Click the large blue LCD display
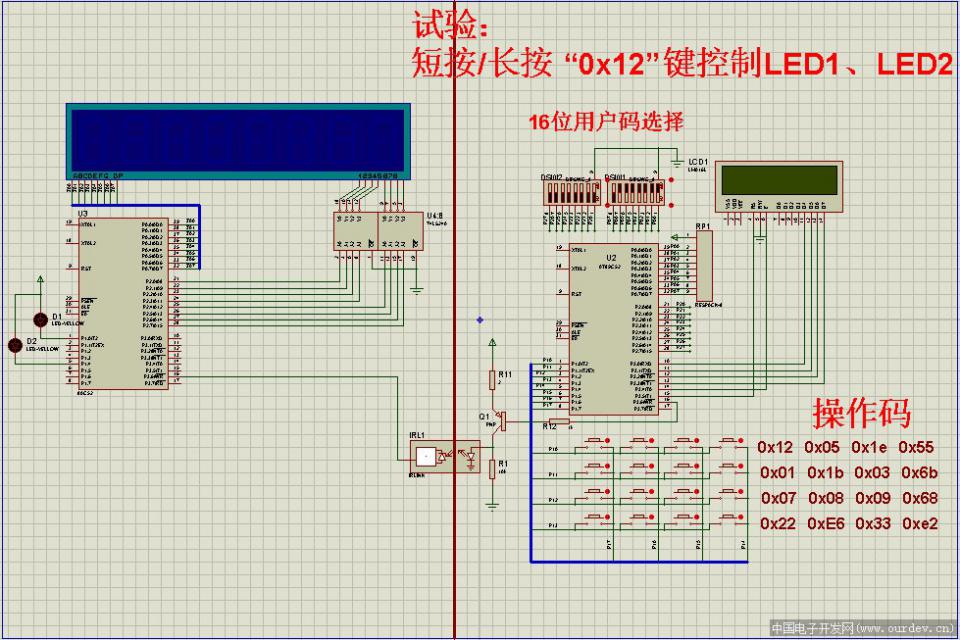The image size is (960, 640). tap(239, 139)
